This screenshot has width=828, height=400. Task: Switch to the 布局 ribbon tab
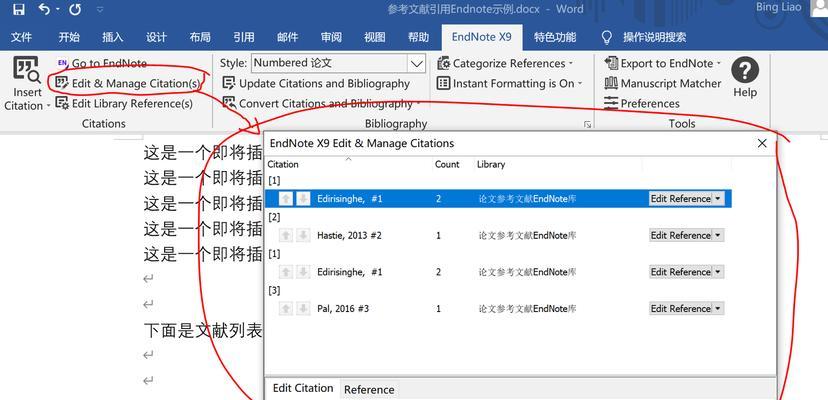(x=200, y=37)
